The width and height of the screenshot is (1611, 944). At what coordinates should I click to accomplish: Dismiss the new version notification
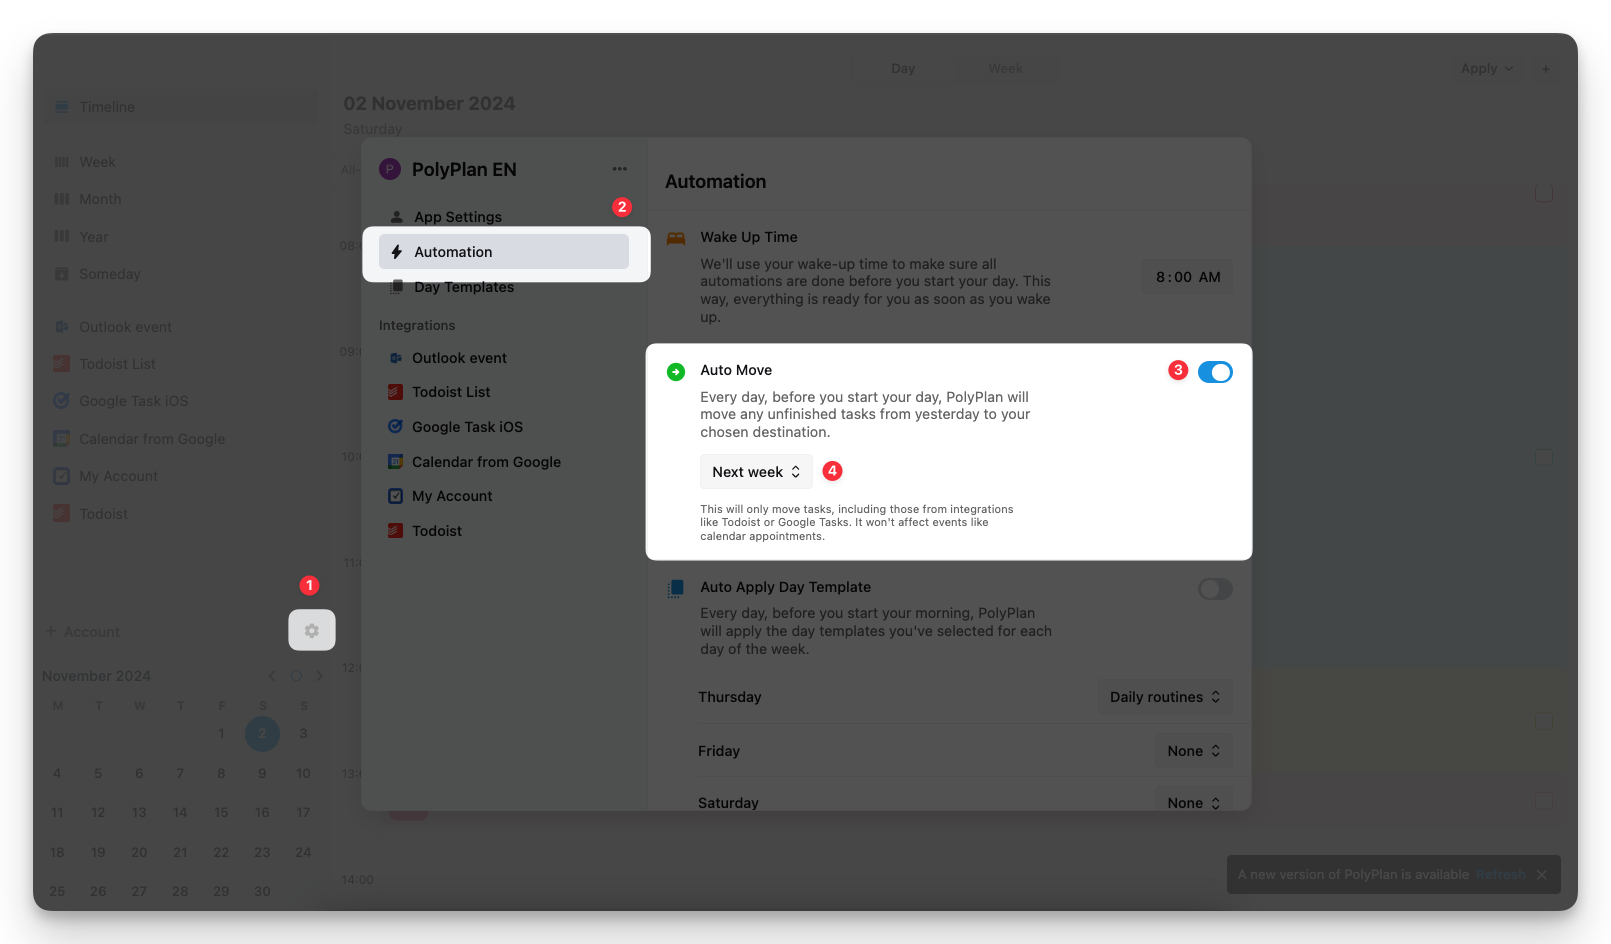pyautogui.click(x=1542, y=875)
